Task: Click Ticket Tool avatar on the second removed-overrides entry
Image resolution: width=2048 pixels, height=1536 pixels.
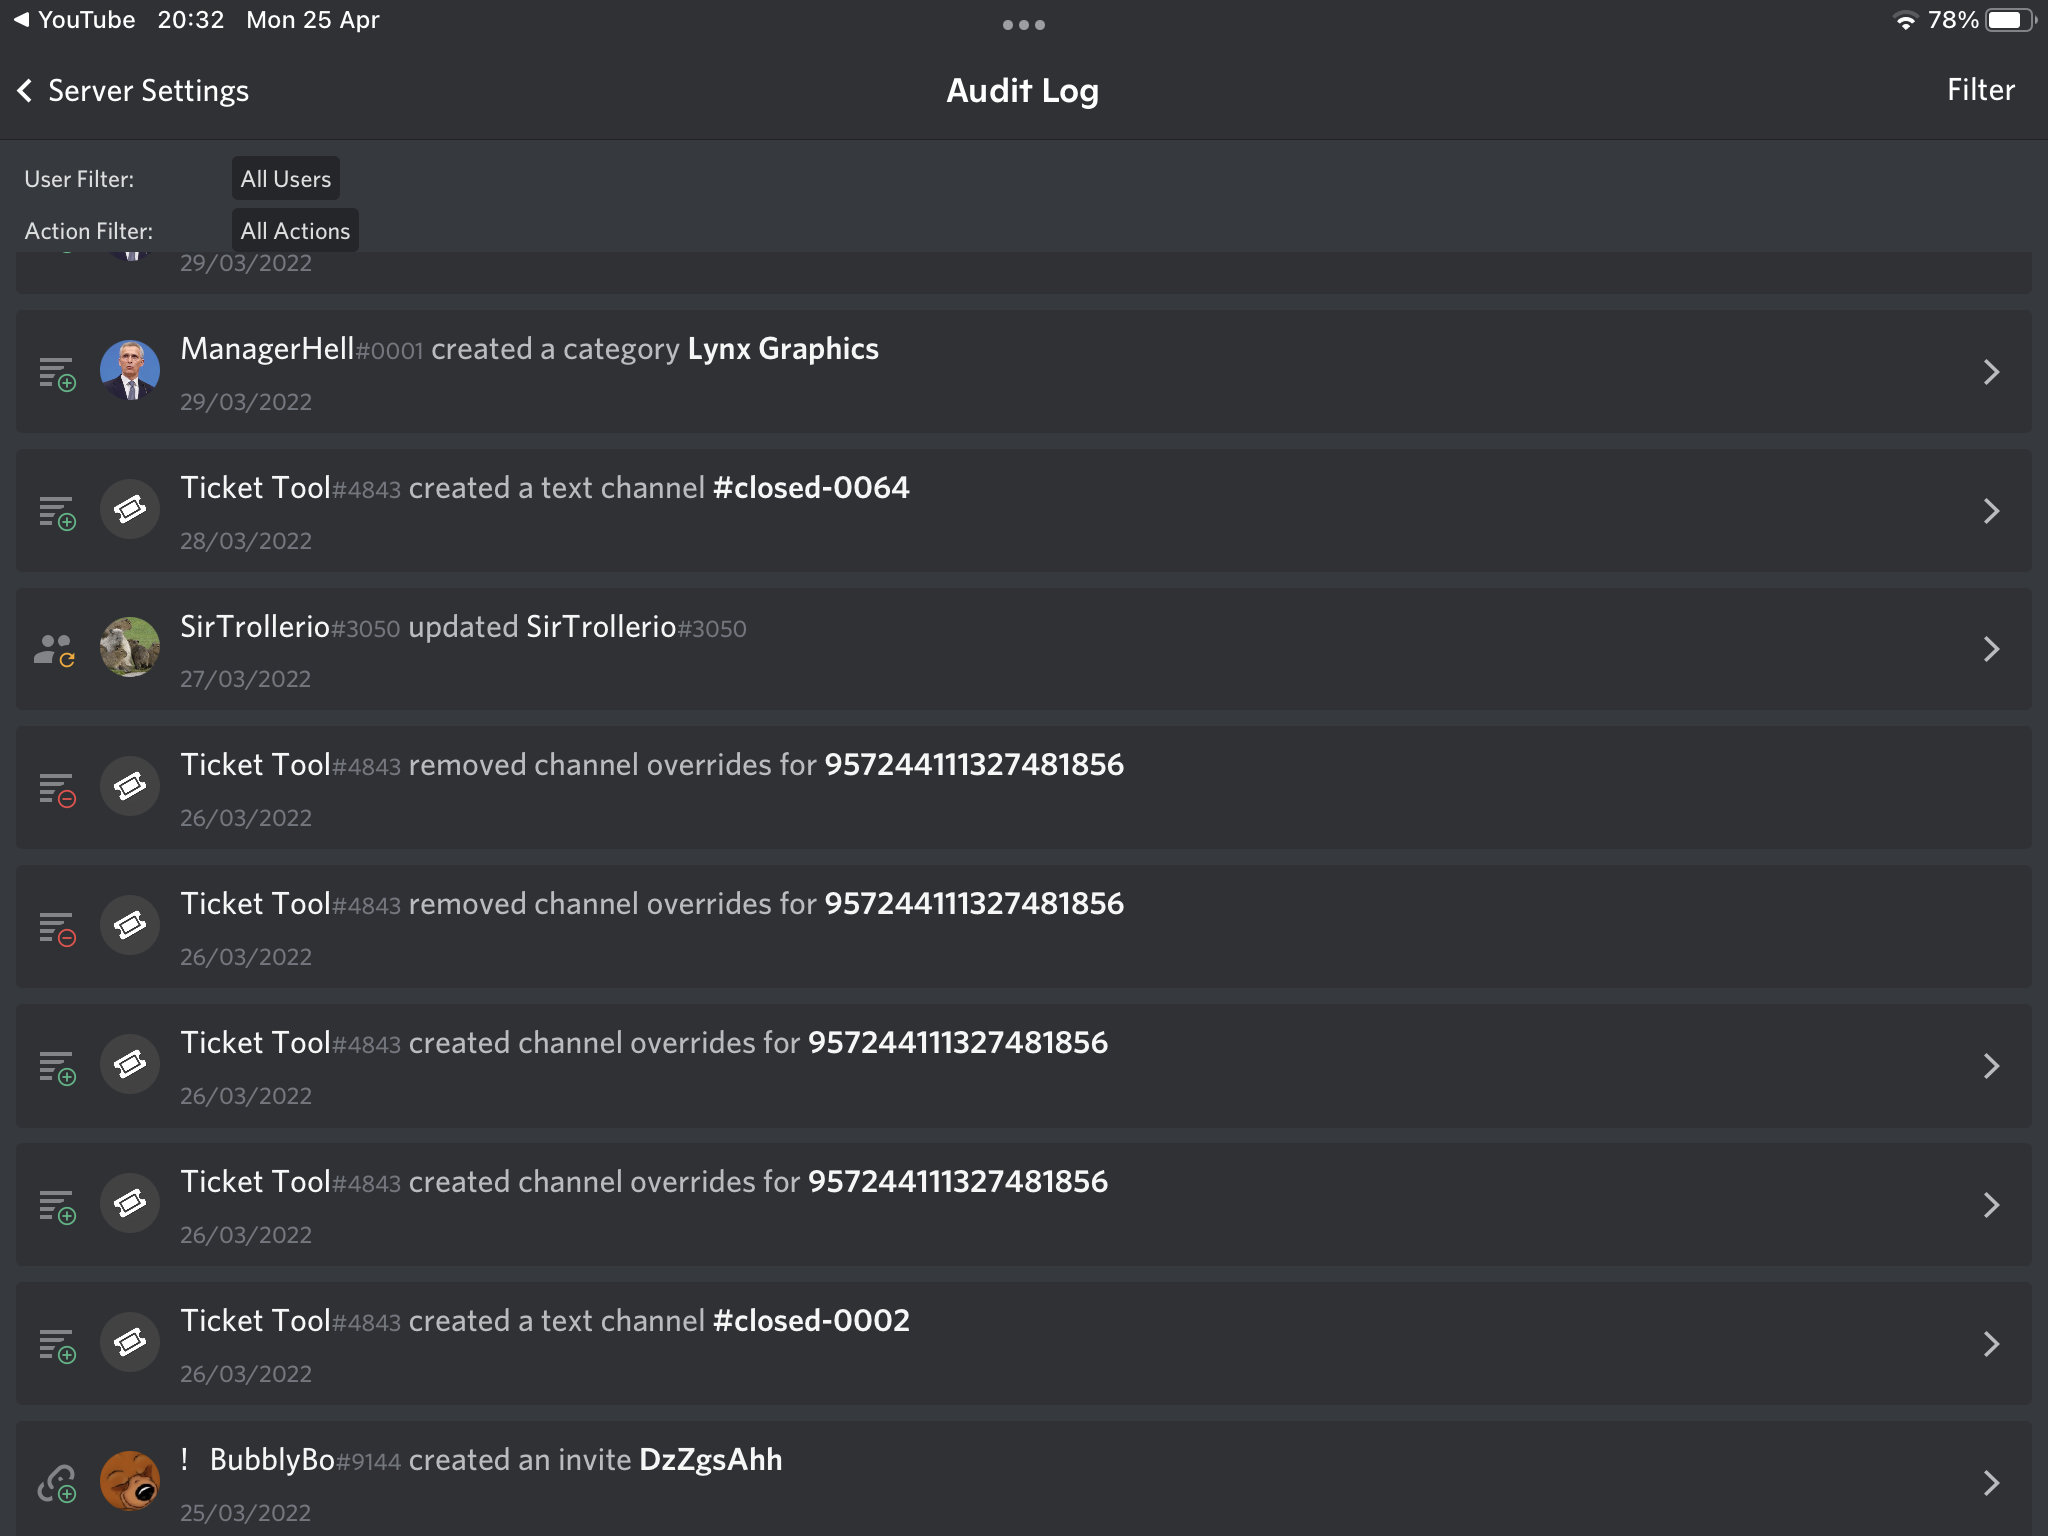Action: click(x=130, y=926)
